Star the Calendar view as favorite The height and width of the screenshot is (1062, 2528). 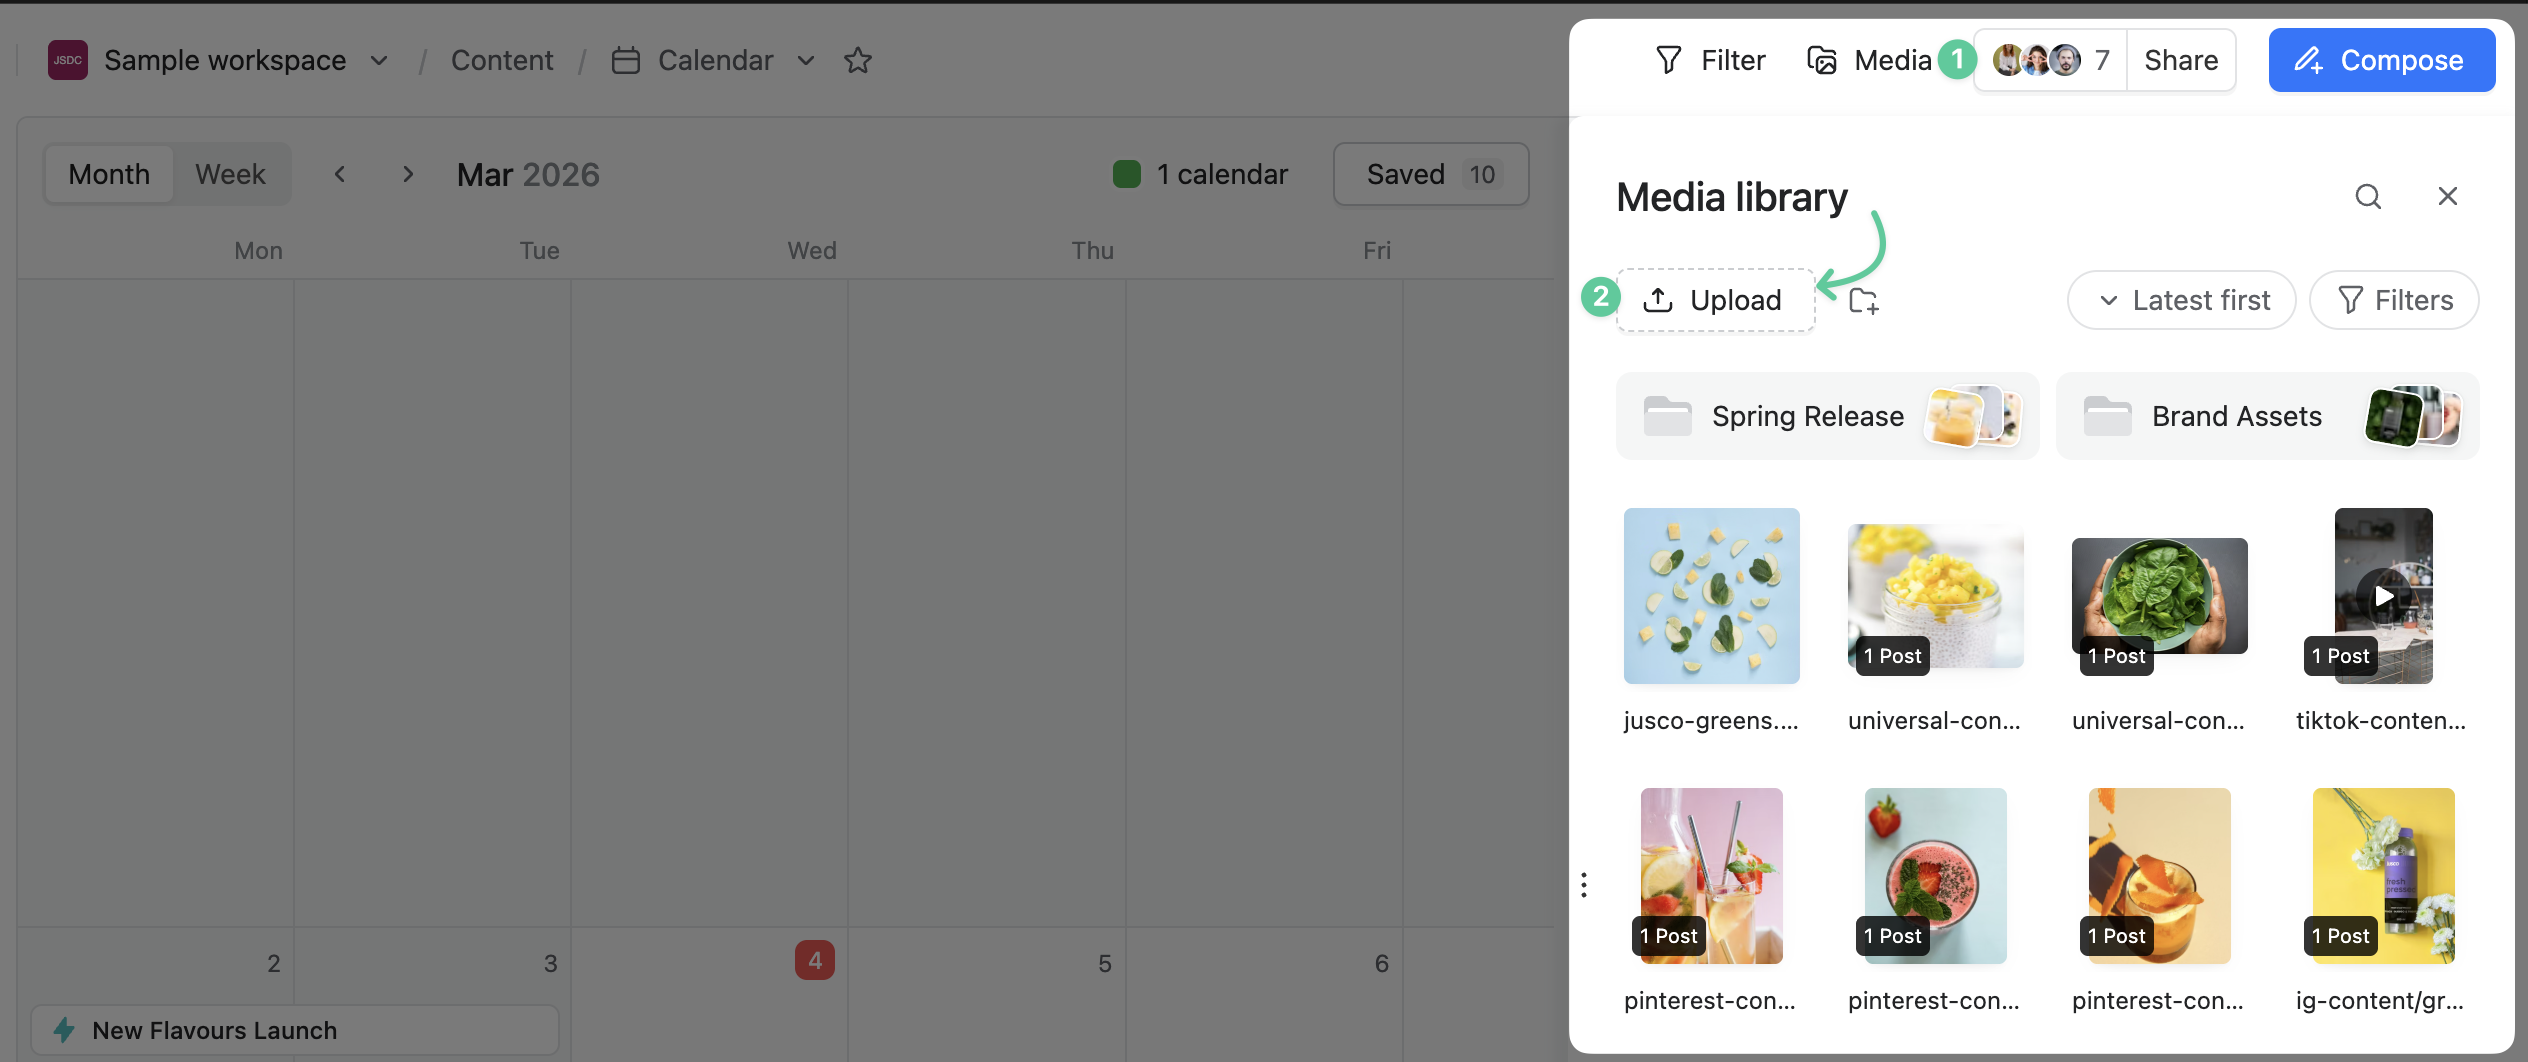(x=857, y=61)
